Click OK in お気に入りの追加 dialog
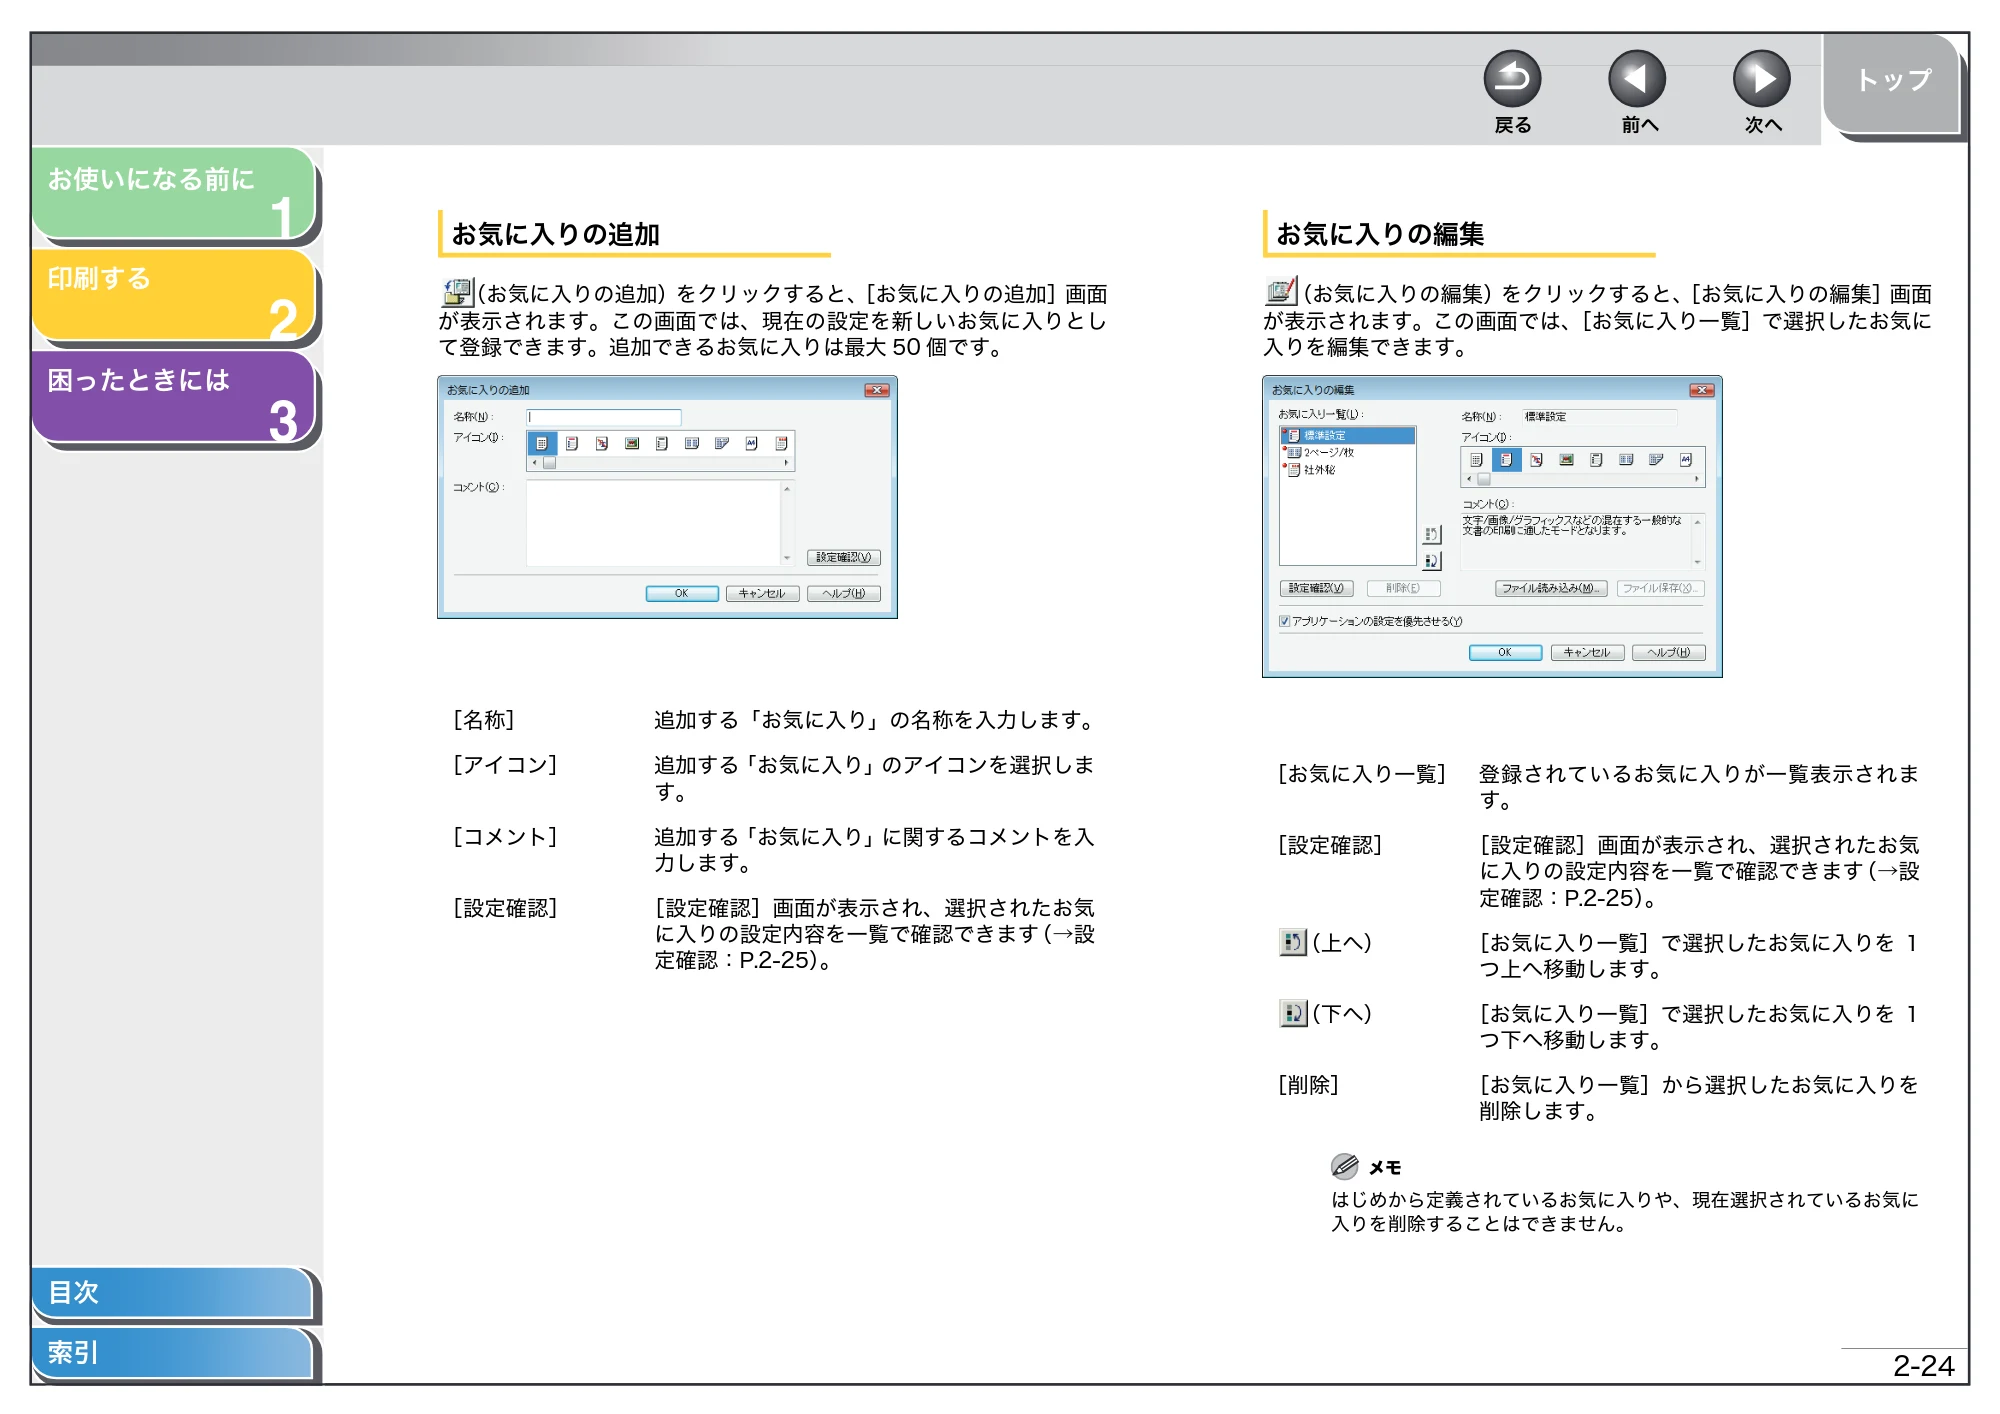The height and width of the screenshot is (1414, 2000). tap(682, 593)
